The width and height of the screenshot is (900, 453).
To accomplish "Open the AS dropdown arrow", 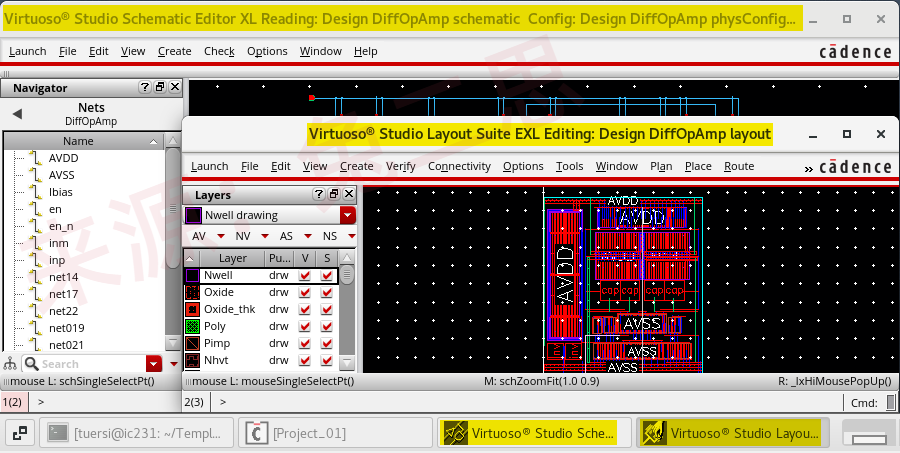I will click(308, 236).
